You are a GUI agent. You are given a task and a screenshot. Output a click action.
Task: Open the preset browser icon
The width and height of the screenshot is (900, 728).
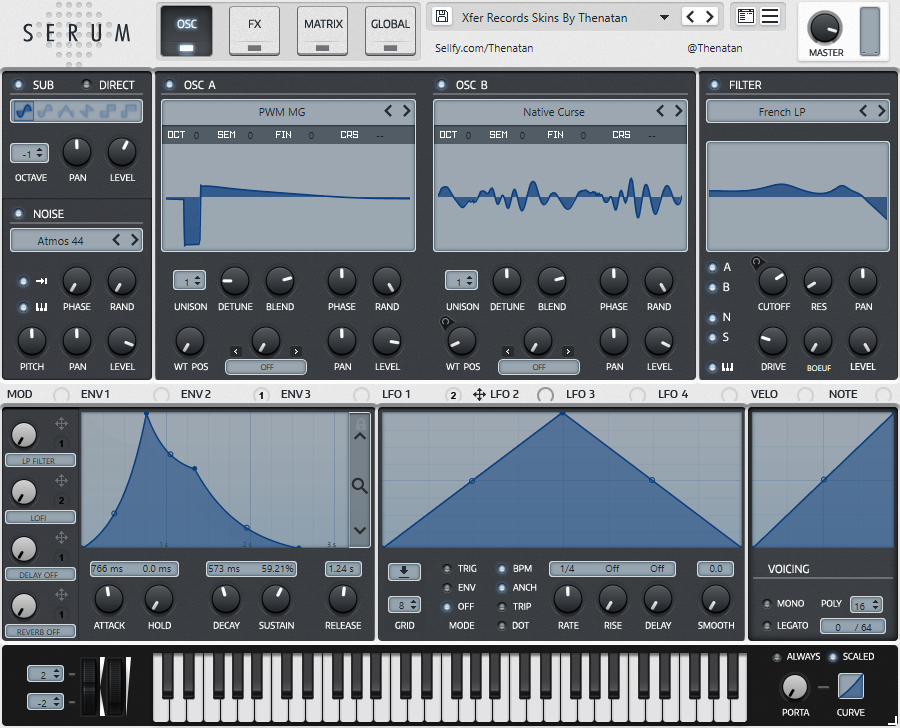(745, 17)
